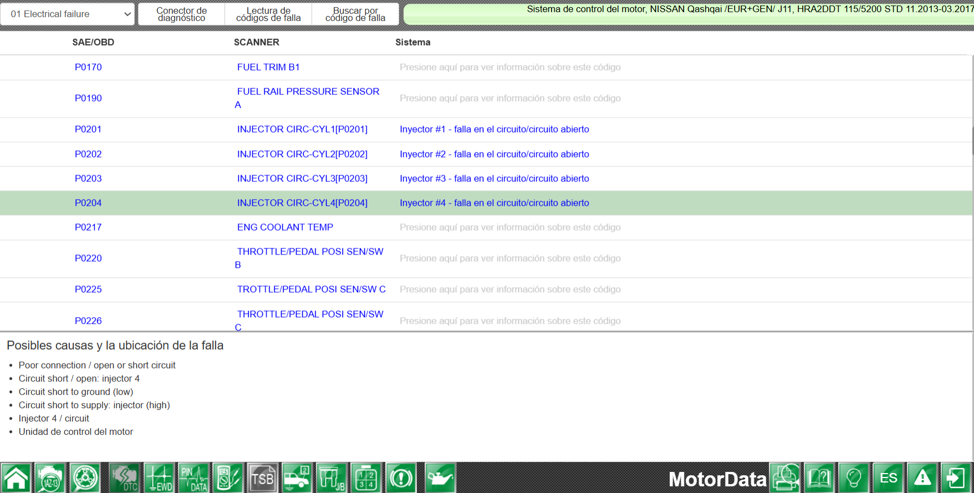Open the oil can service icon

tap(440, 478)
